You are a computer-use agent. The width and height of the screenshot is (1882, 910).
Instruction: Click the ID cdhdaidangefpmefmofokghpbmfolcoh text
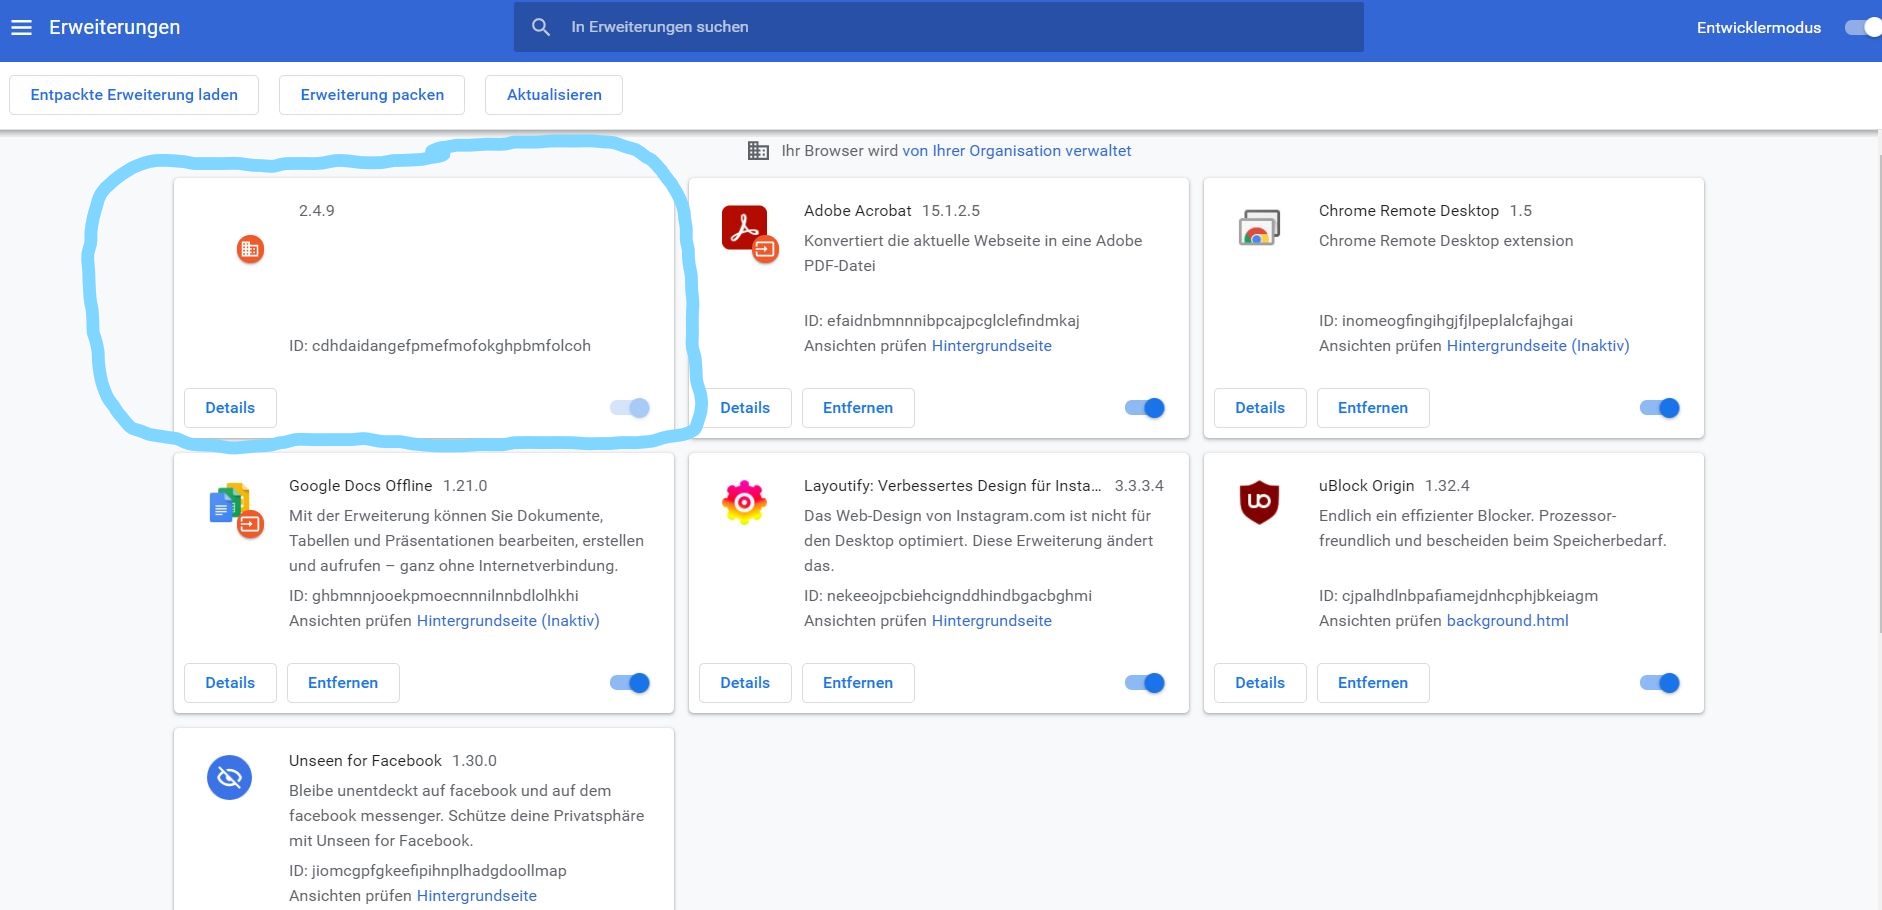pyautogui.click(x=440, y=346)
